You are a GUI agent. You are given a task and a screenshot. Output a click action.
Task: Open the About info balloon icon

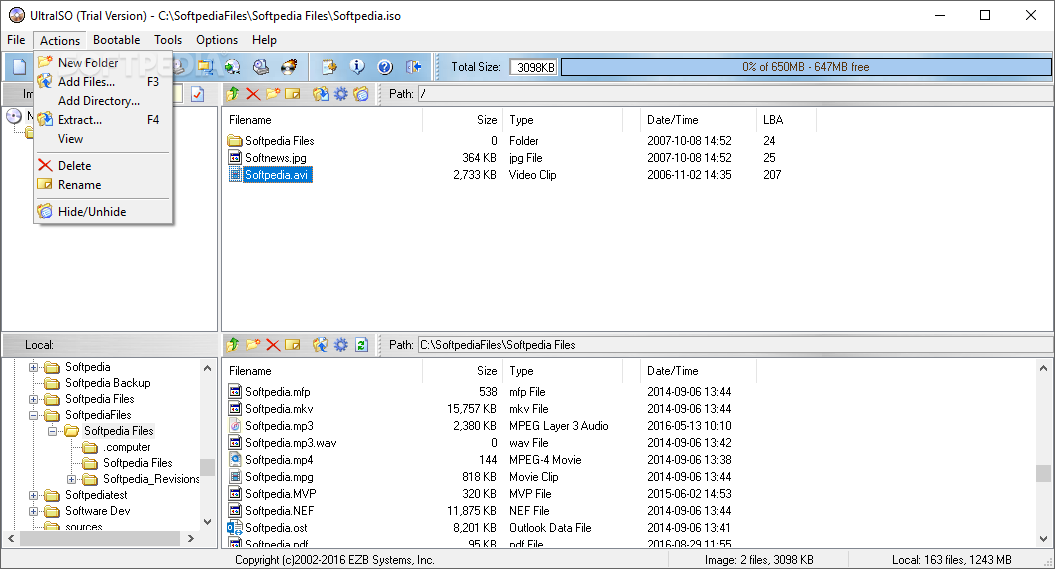[x=357, y=67]
